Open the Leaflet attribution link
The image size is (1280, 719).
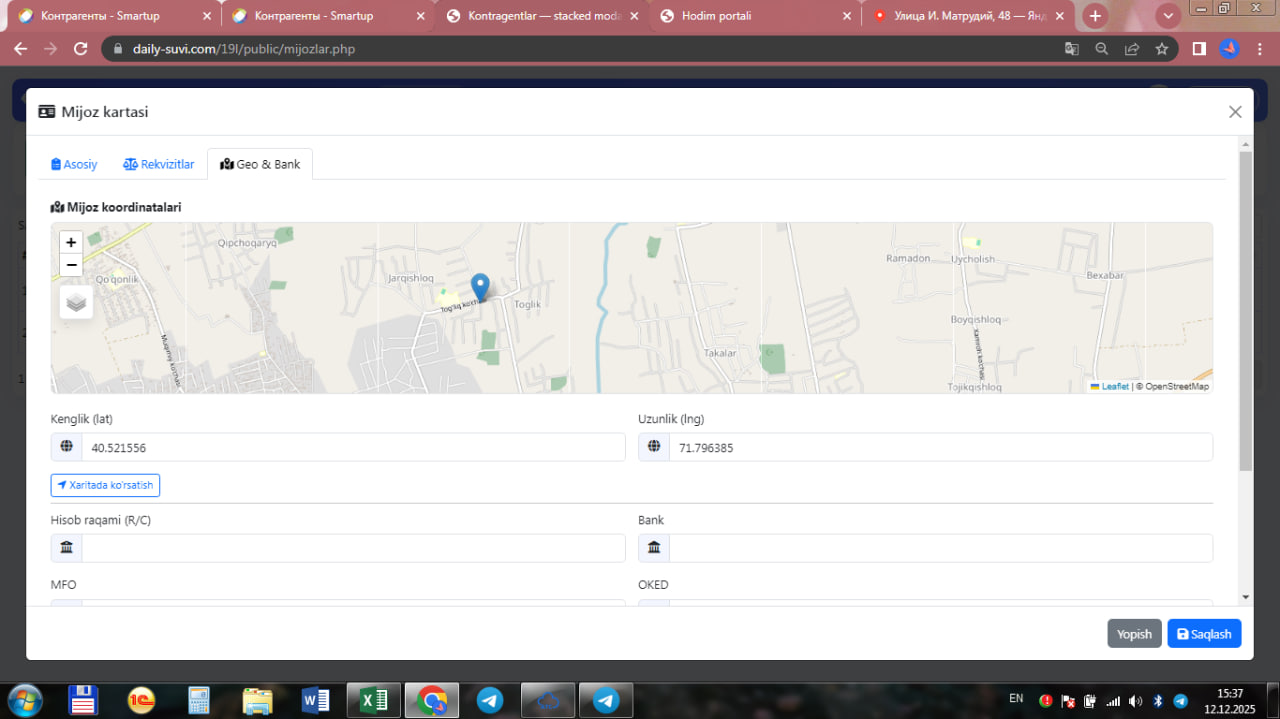coord(1114,386)
